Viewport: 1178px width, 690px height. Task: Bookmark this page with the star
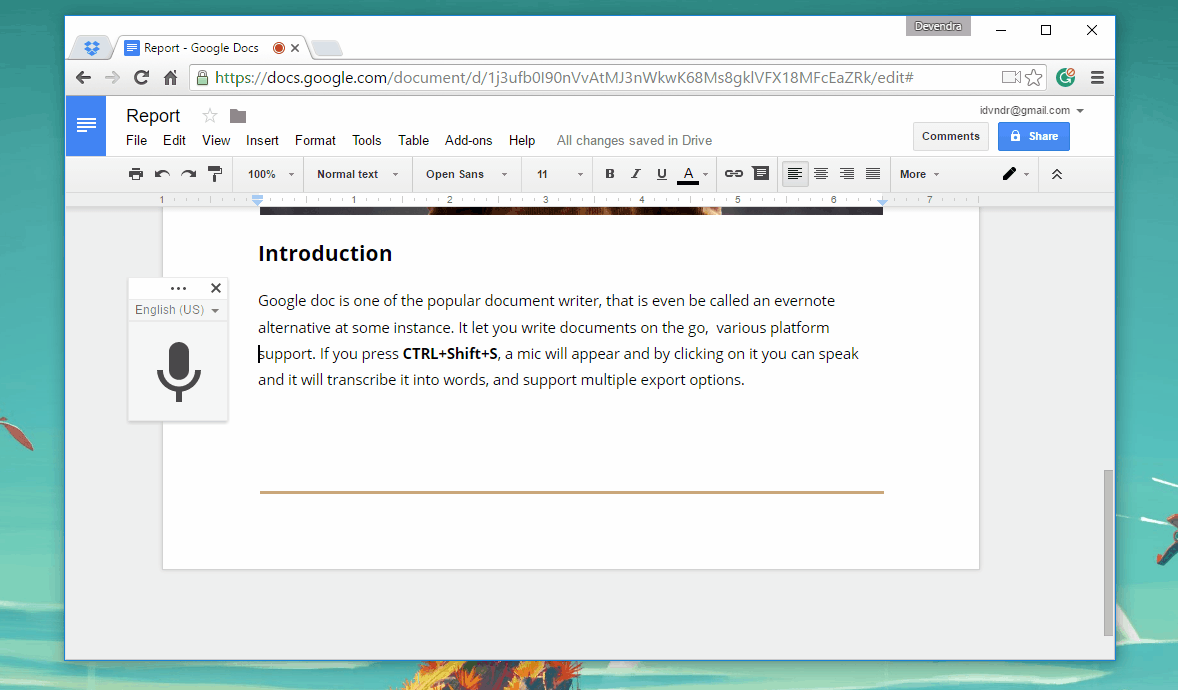coord(1034,77)
